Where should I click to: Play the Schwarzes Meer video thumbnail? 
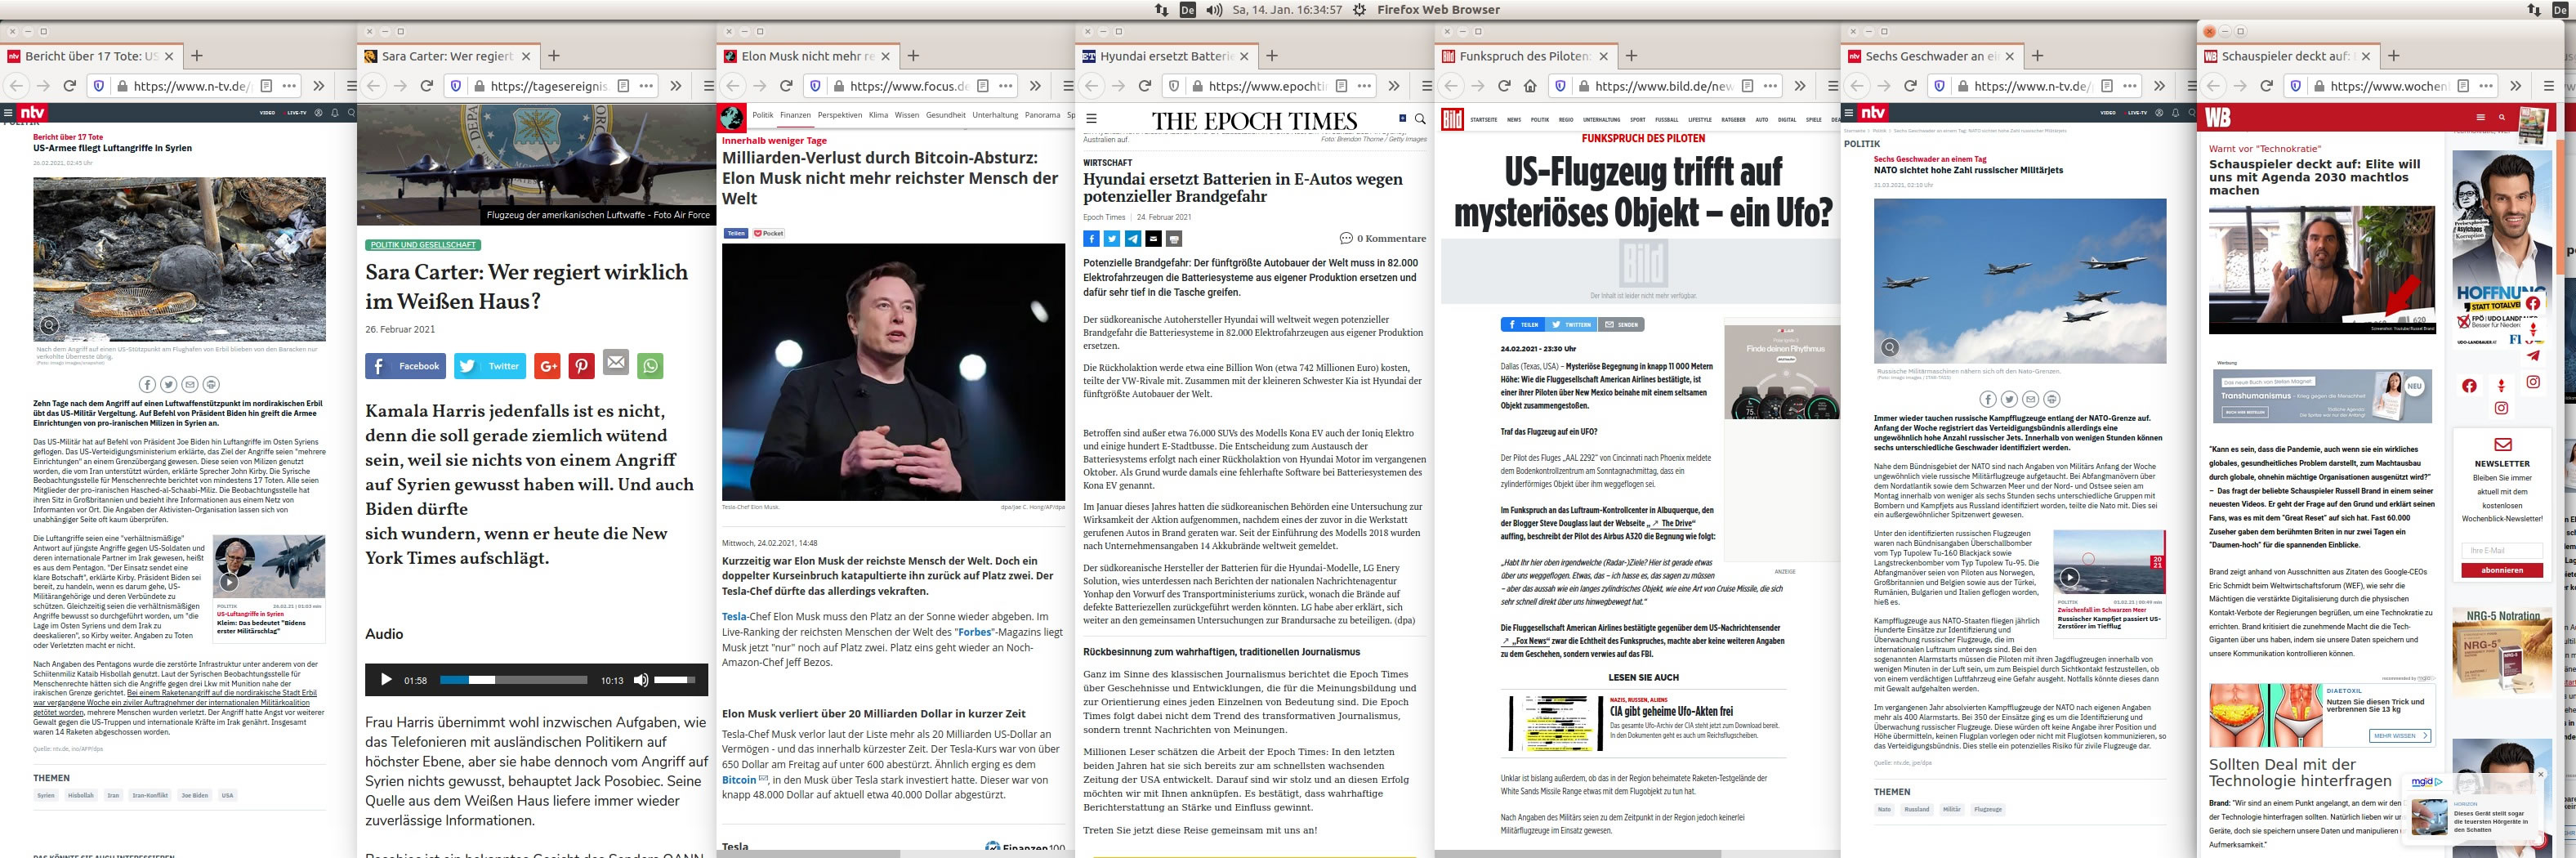(2069, 577)
